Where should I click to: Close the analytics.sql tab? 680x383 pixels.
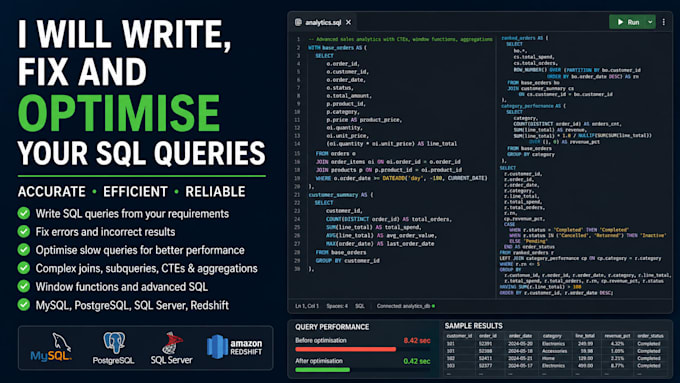[x=349, y=22]
